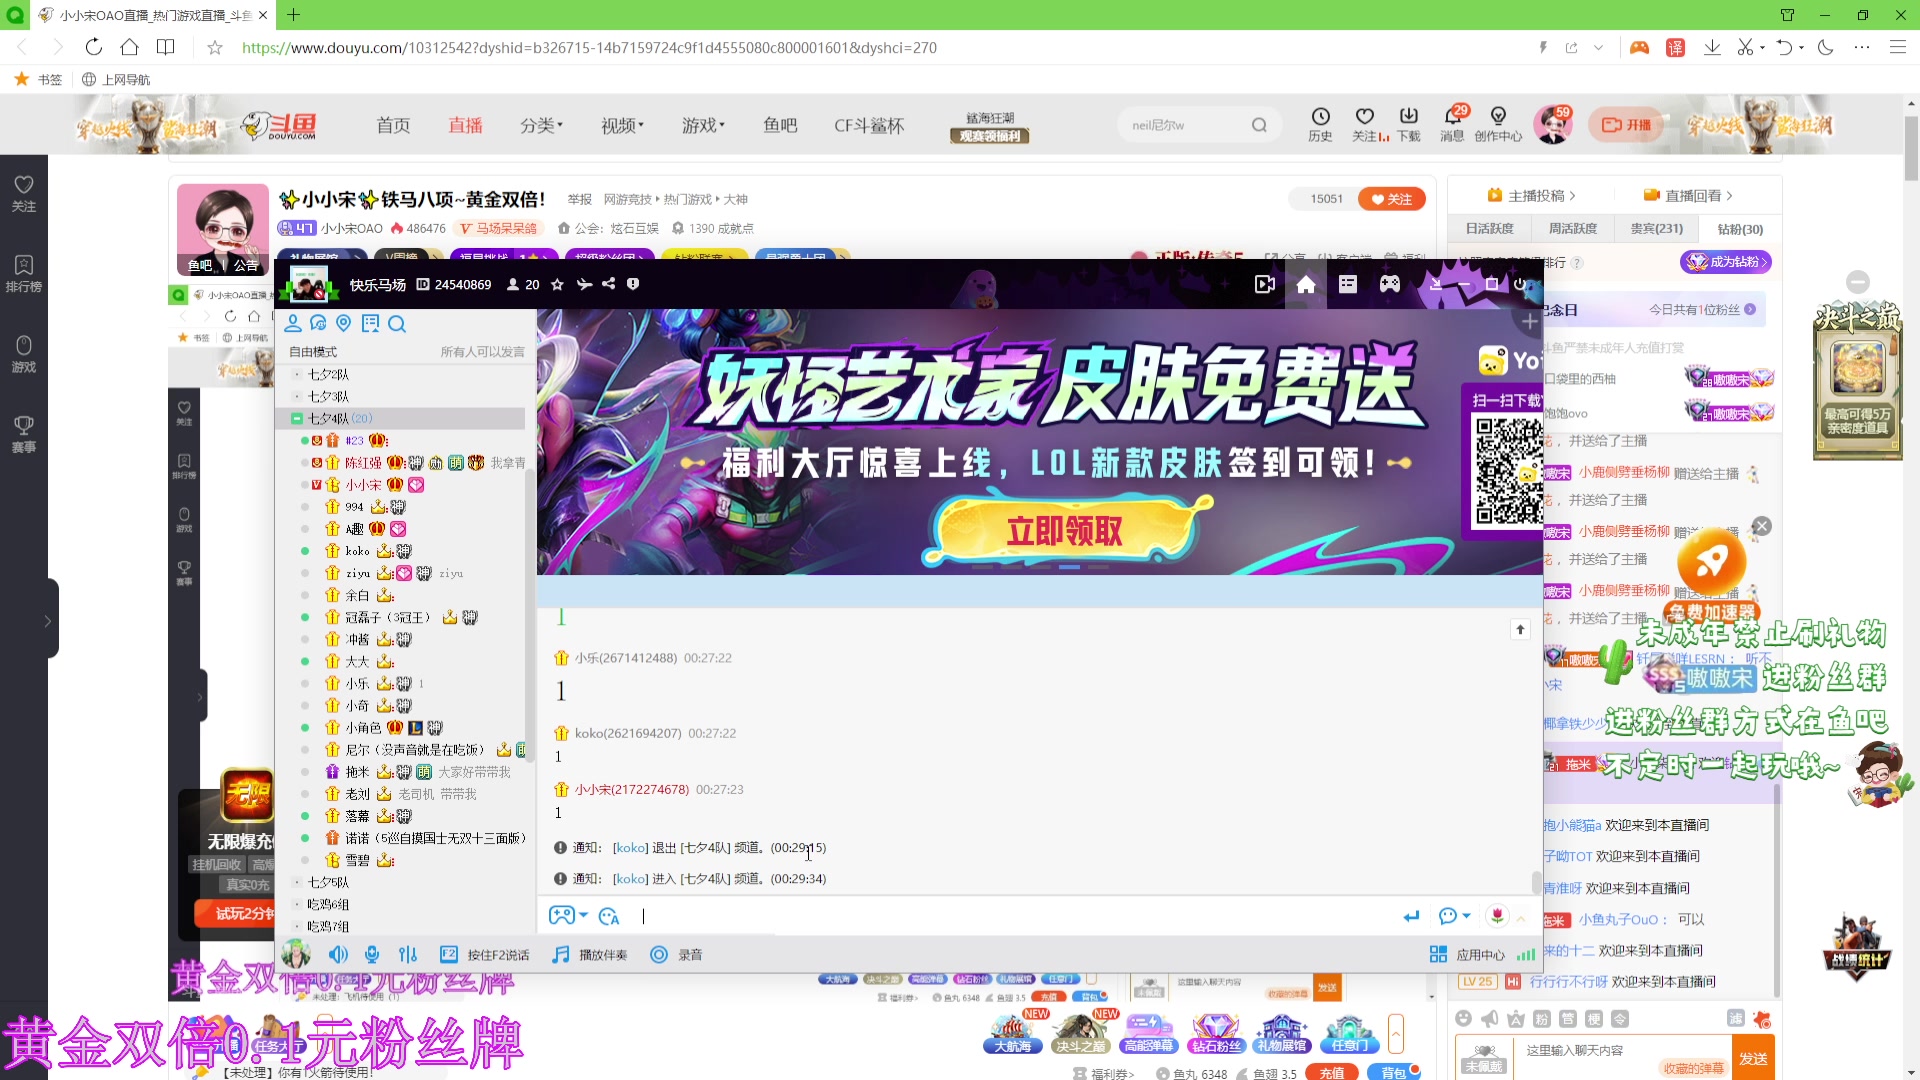
Task: Switch to the 贵宾(231) tab
Action: coord(1655,228)
